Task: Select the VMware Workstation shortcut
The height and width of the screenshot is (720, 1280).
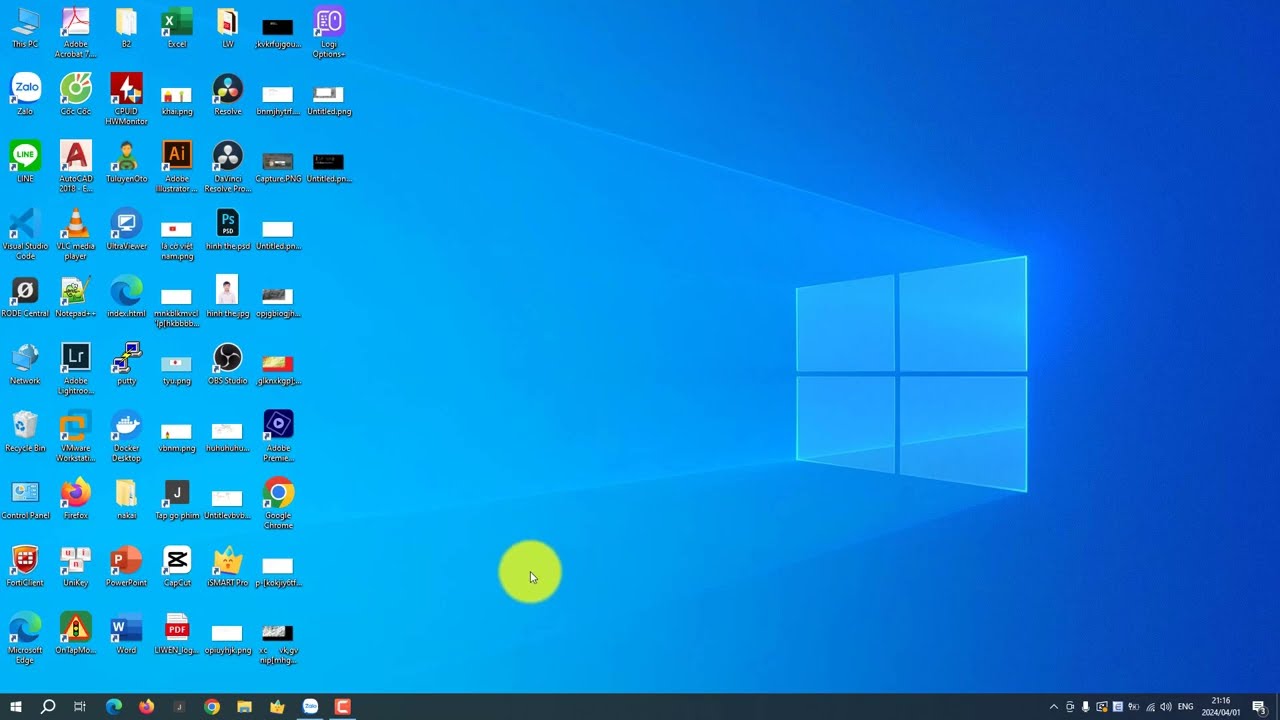Action: tap(76, 437)
